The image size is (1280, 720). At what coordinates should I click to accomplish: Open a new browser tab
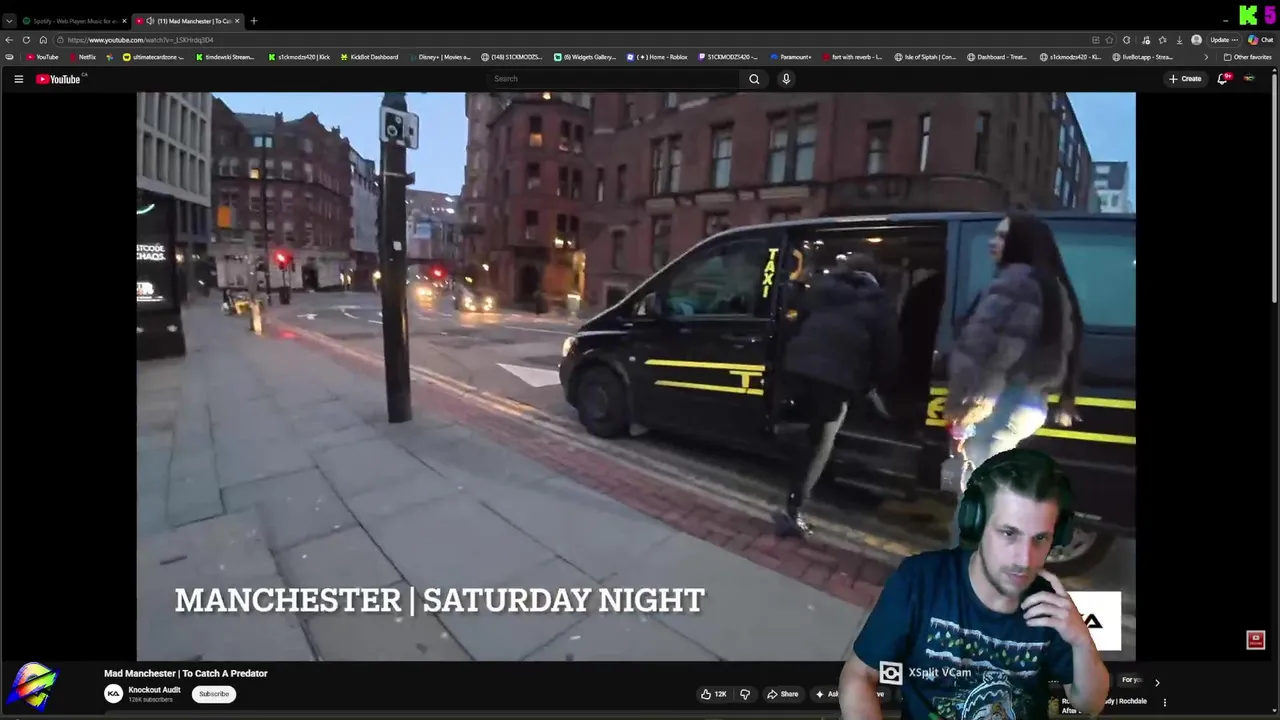pyautogui.click(x=253, y=21)
